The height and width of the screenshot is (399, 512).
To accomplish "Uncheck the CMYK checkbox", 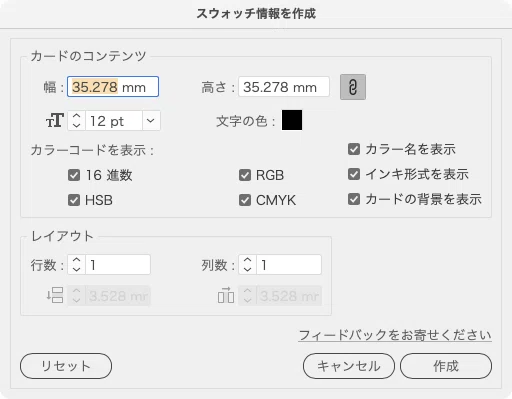I will click(x=245, y=200).
